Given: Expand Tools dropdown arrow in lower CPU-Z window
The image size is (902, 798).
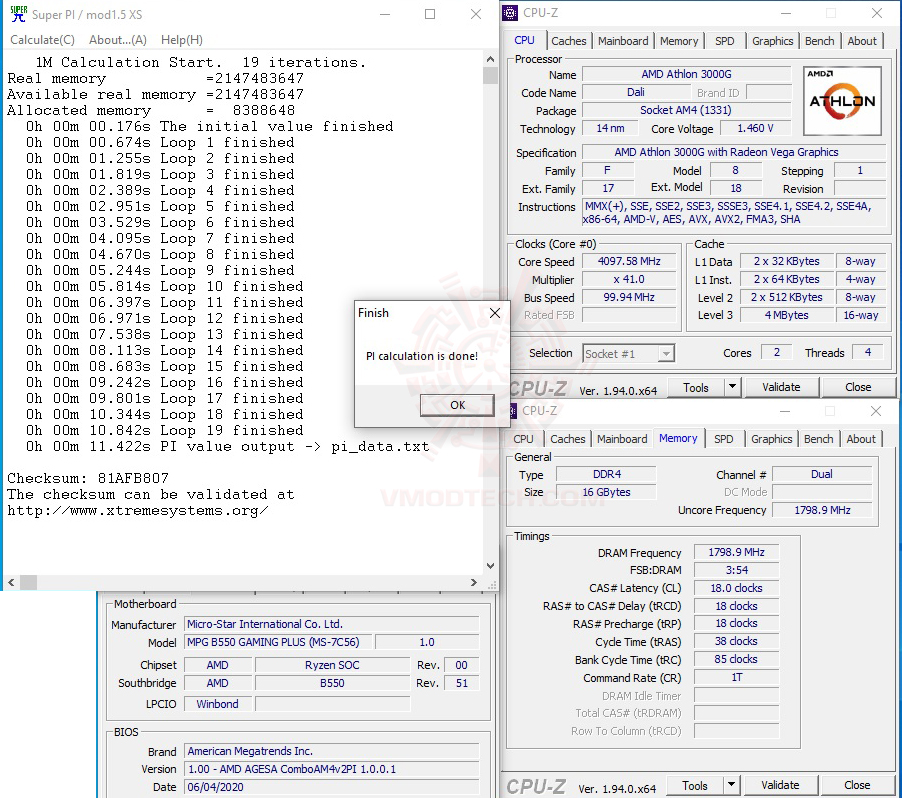Looking at the screenshot, I should coord(731,785).
